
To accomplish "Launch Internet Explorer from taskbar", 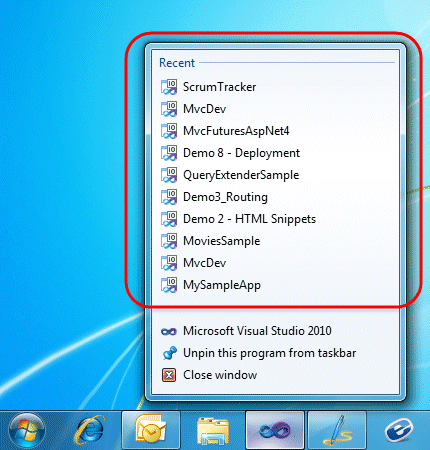I will [x=89, y=431].
